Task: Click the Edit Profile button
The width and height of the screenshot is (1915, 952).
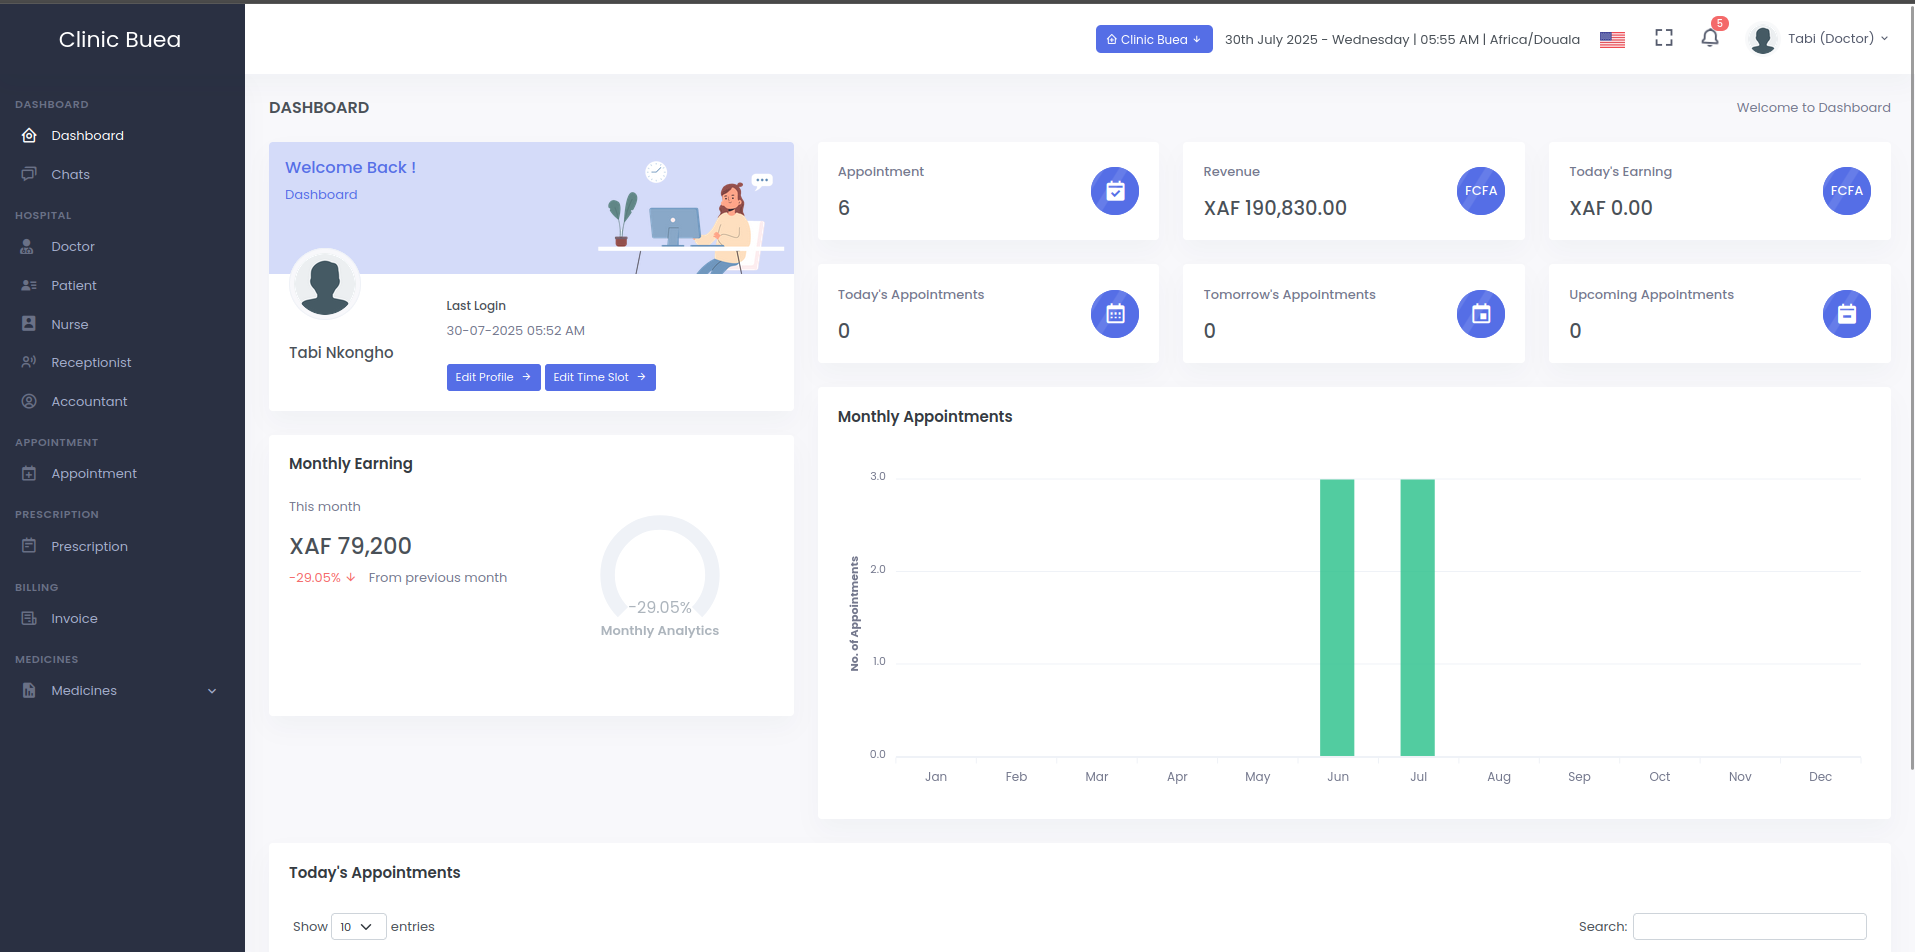Action: [x=493, y=377]
